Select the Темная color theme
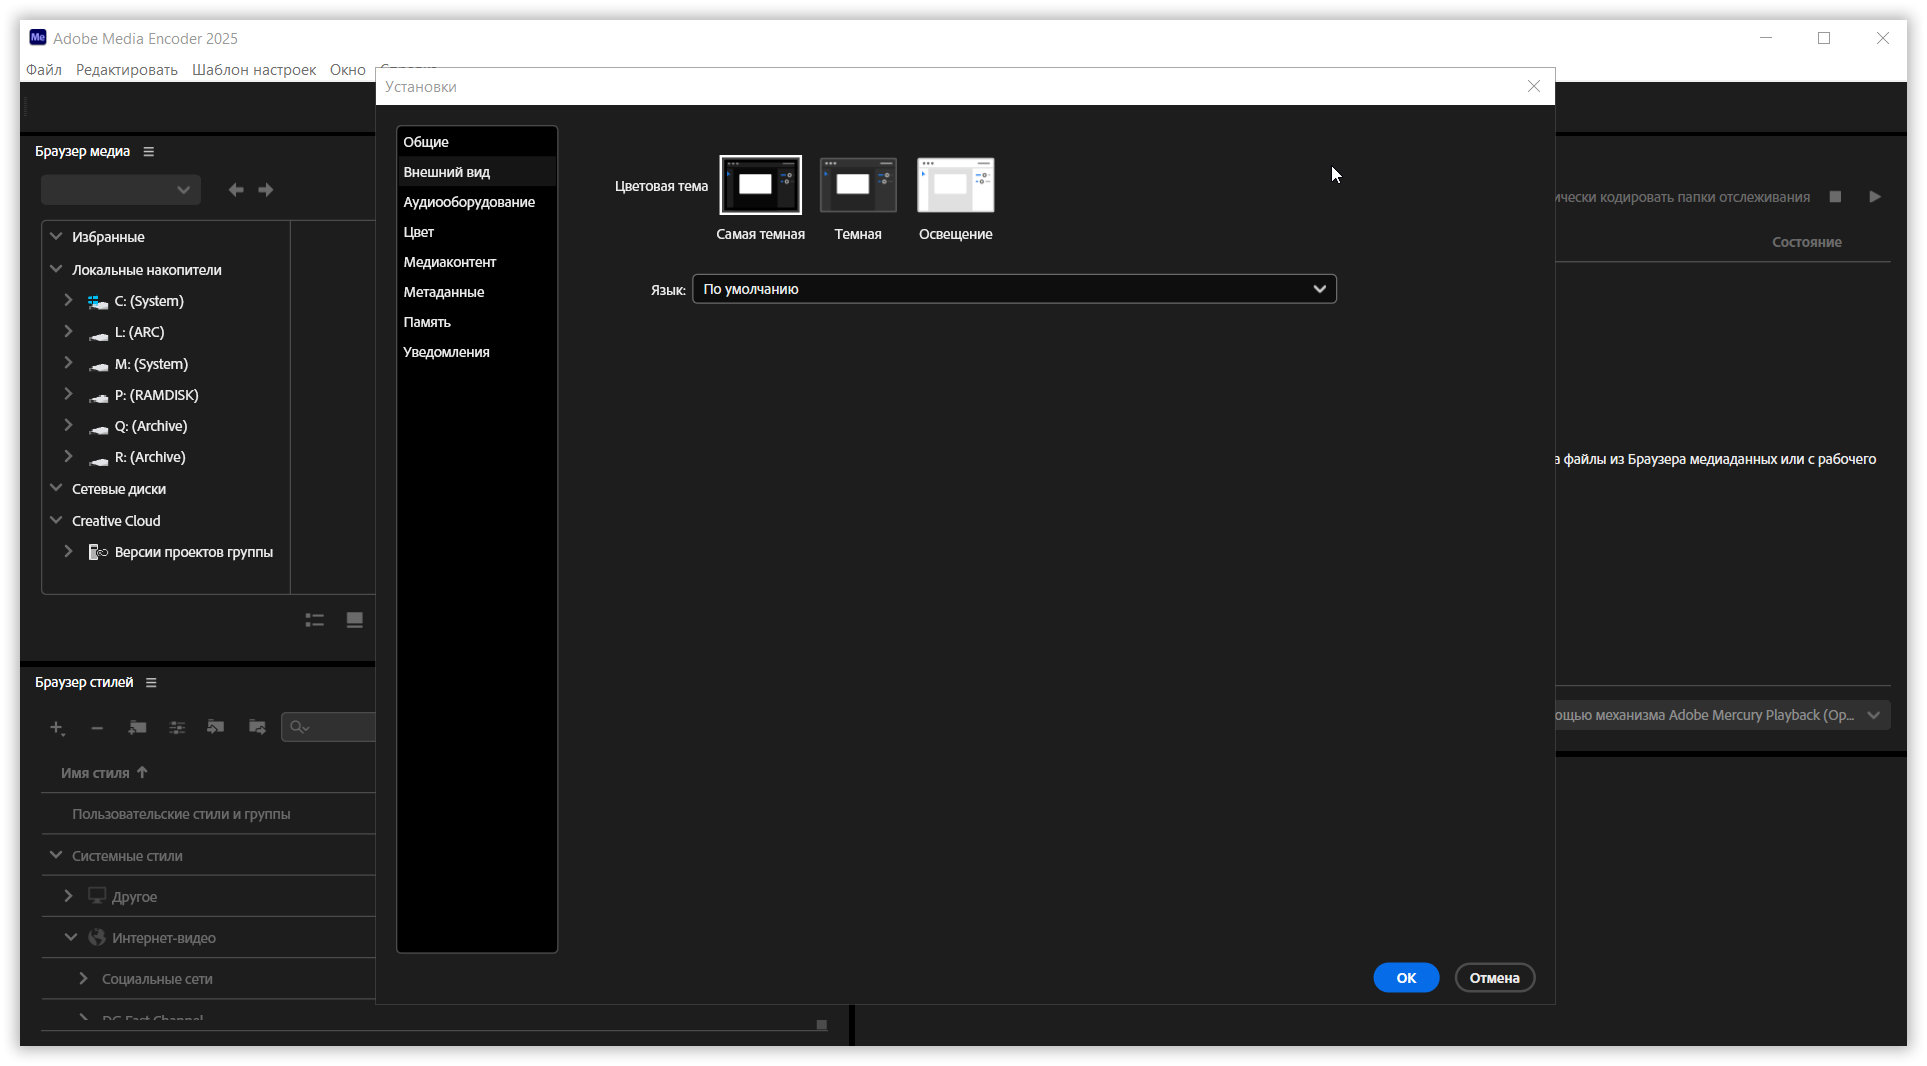Image resolution: width=1927 pixels, height=1066 pixels. click(x=857, y=185)
